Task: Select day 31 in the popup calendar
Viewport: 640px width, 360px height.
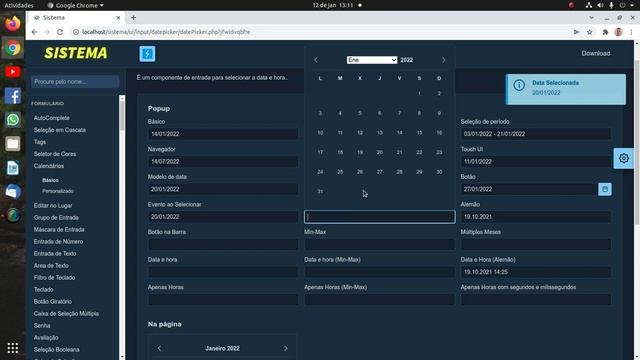Action: [320, 191]
